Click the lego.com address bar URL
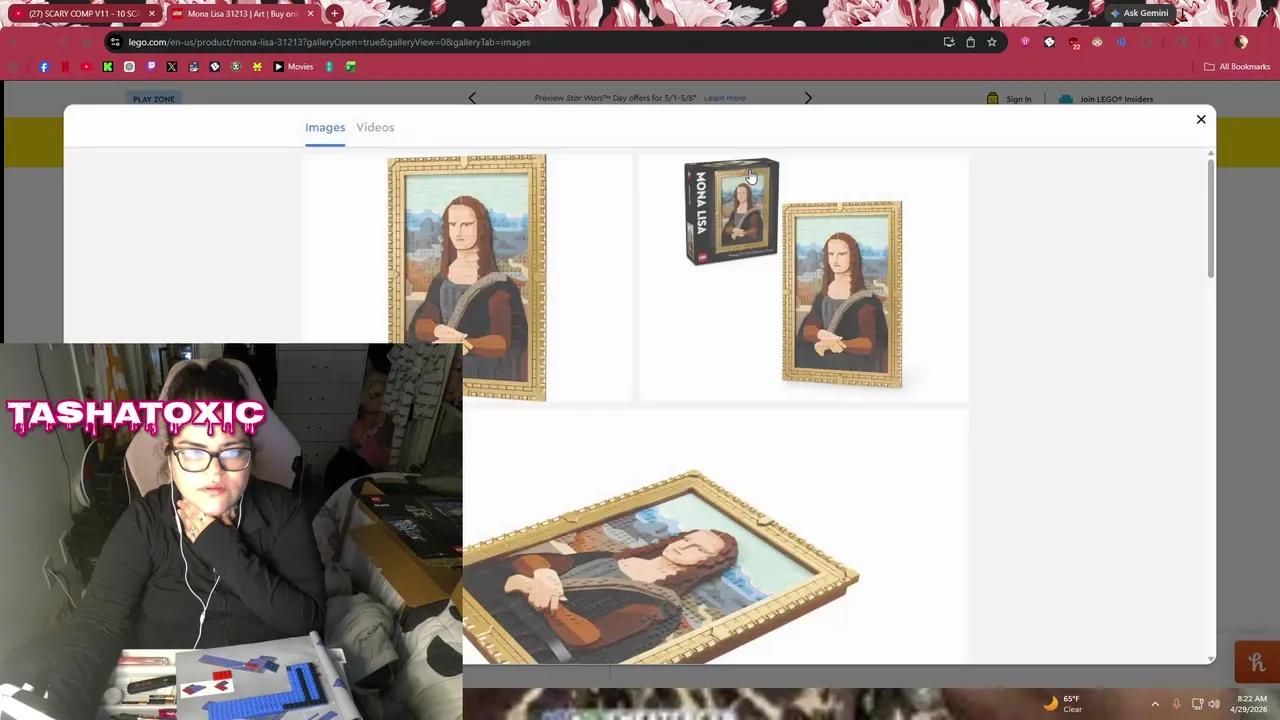This screenshot has height=720, width=1280. (x=329, y=42)
